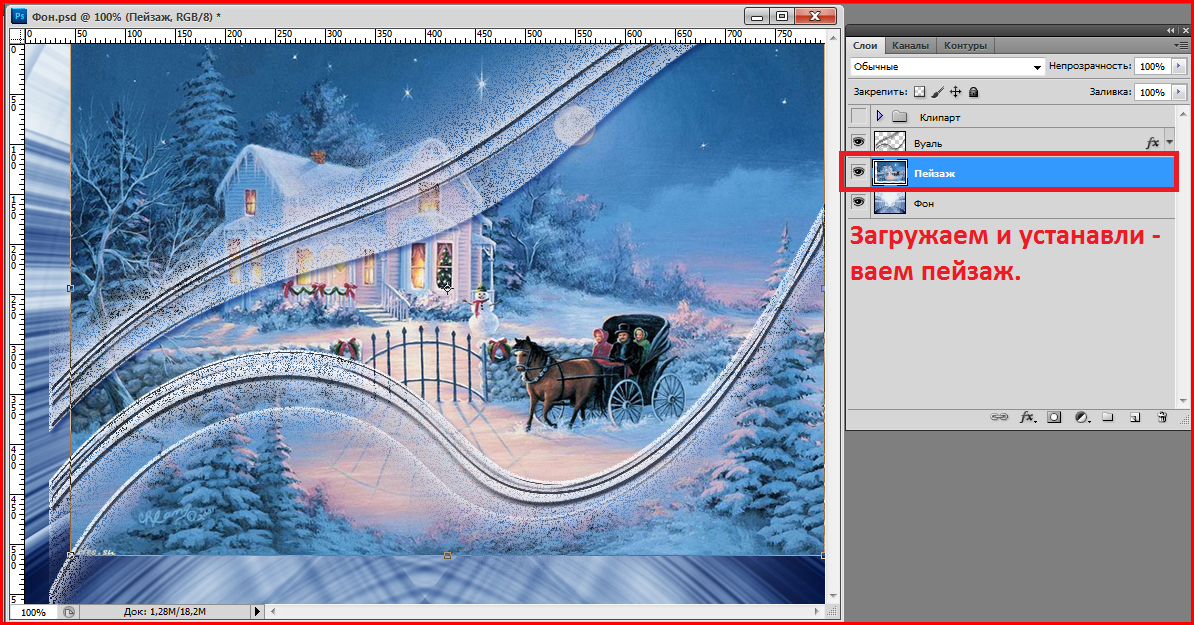The width and height of the screenshot is (1194, 625).
Task: Open the Layers panel options menu
Action: tap(1181, 46)
